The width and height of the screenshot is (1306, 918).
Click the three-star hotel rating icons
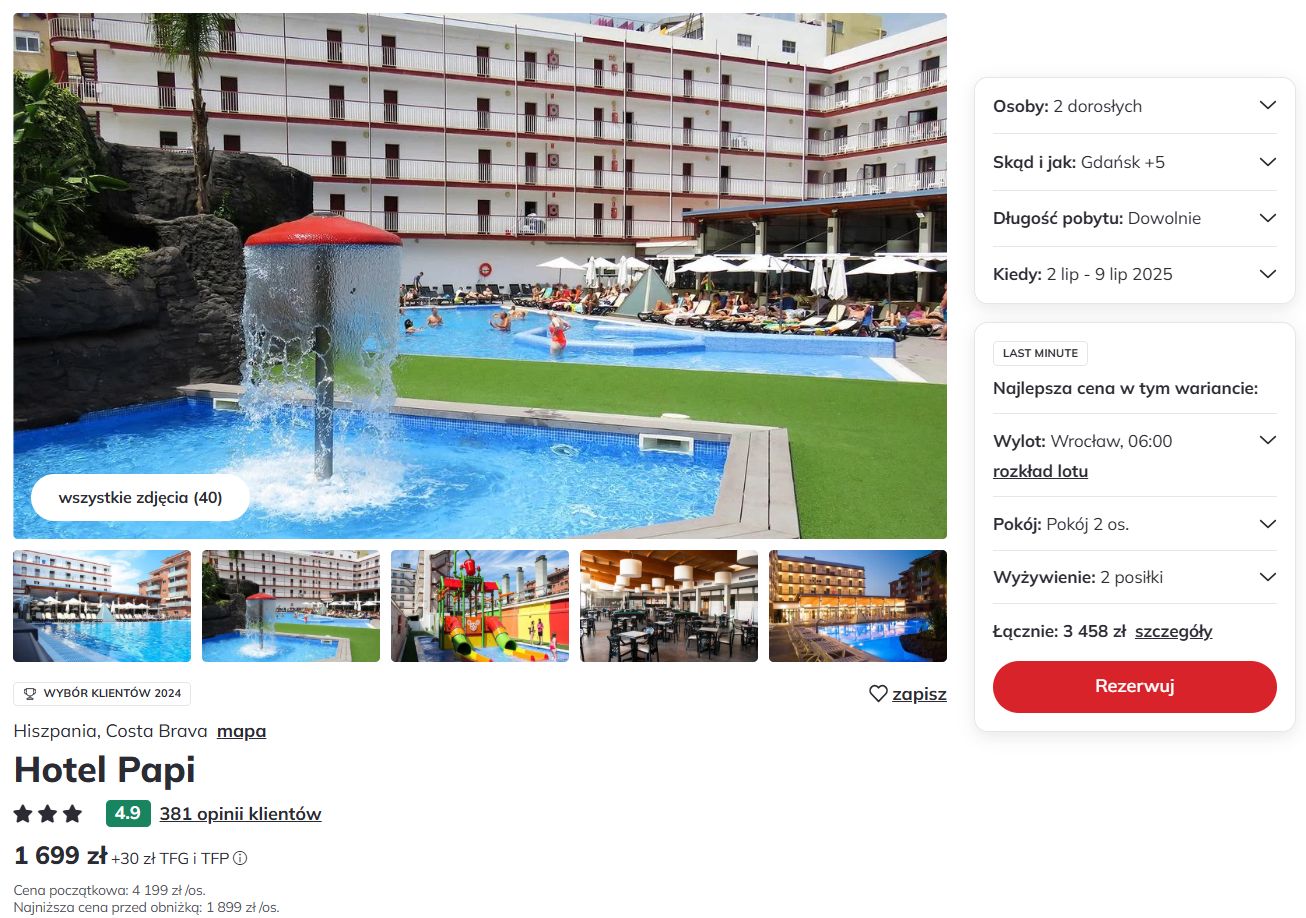pos(48,814)
